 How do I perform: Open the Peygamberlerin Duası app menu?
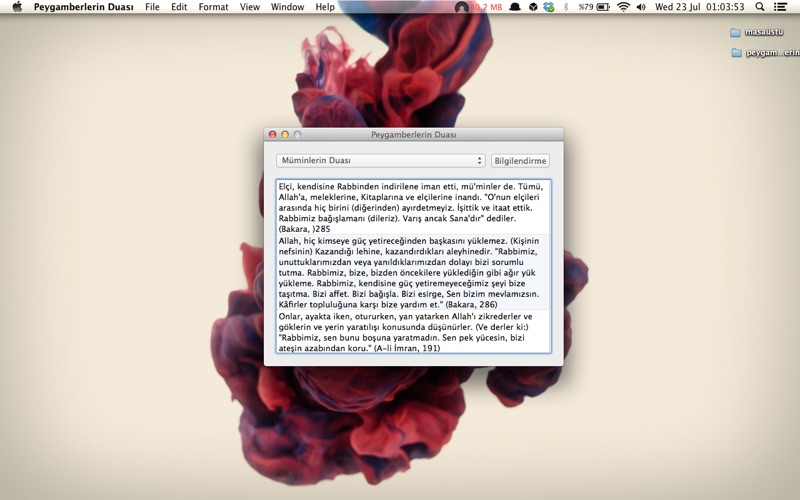coord(84,7)
